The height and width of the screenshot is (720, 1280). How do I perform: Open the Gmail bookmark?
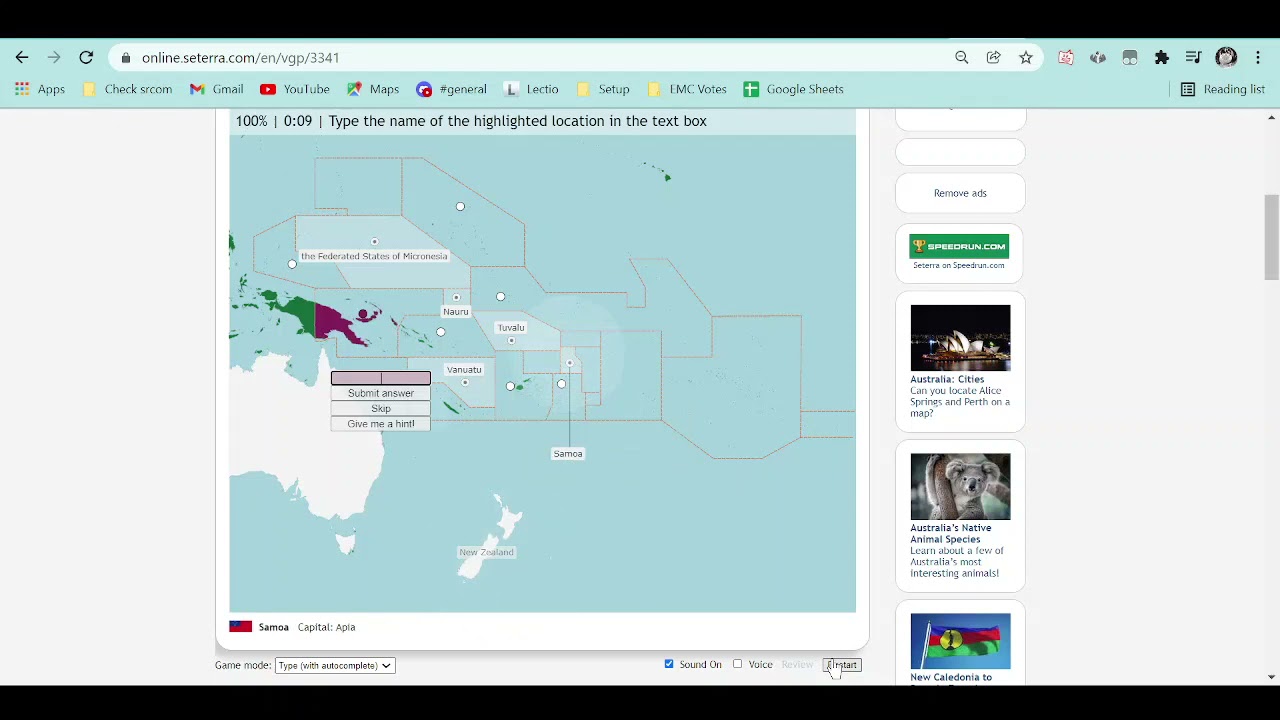point(216,89)
